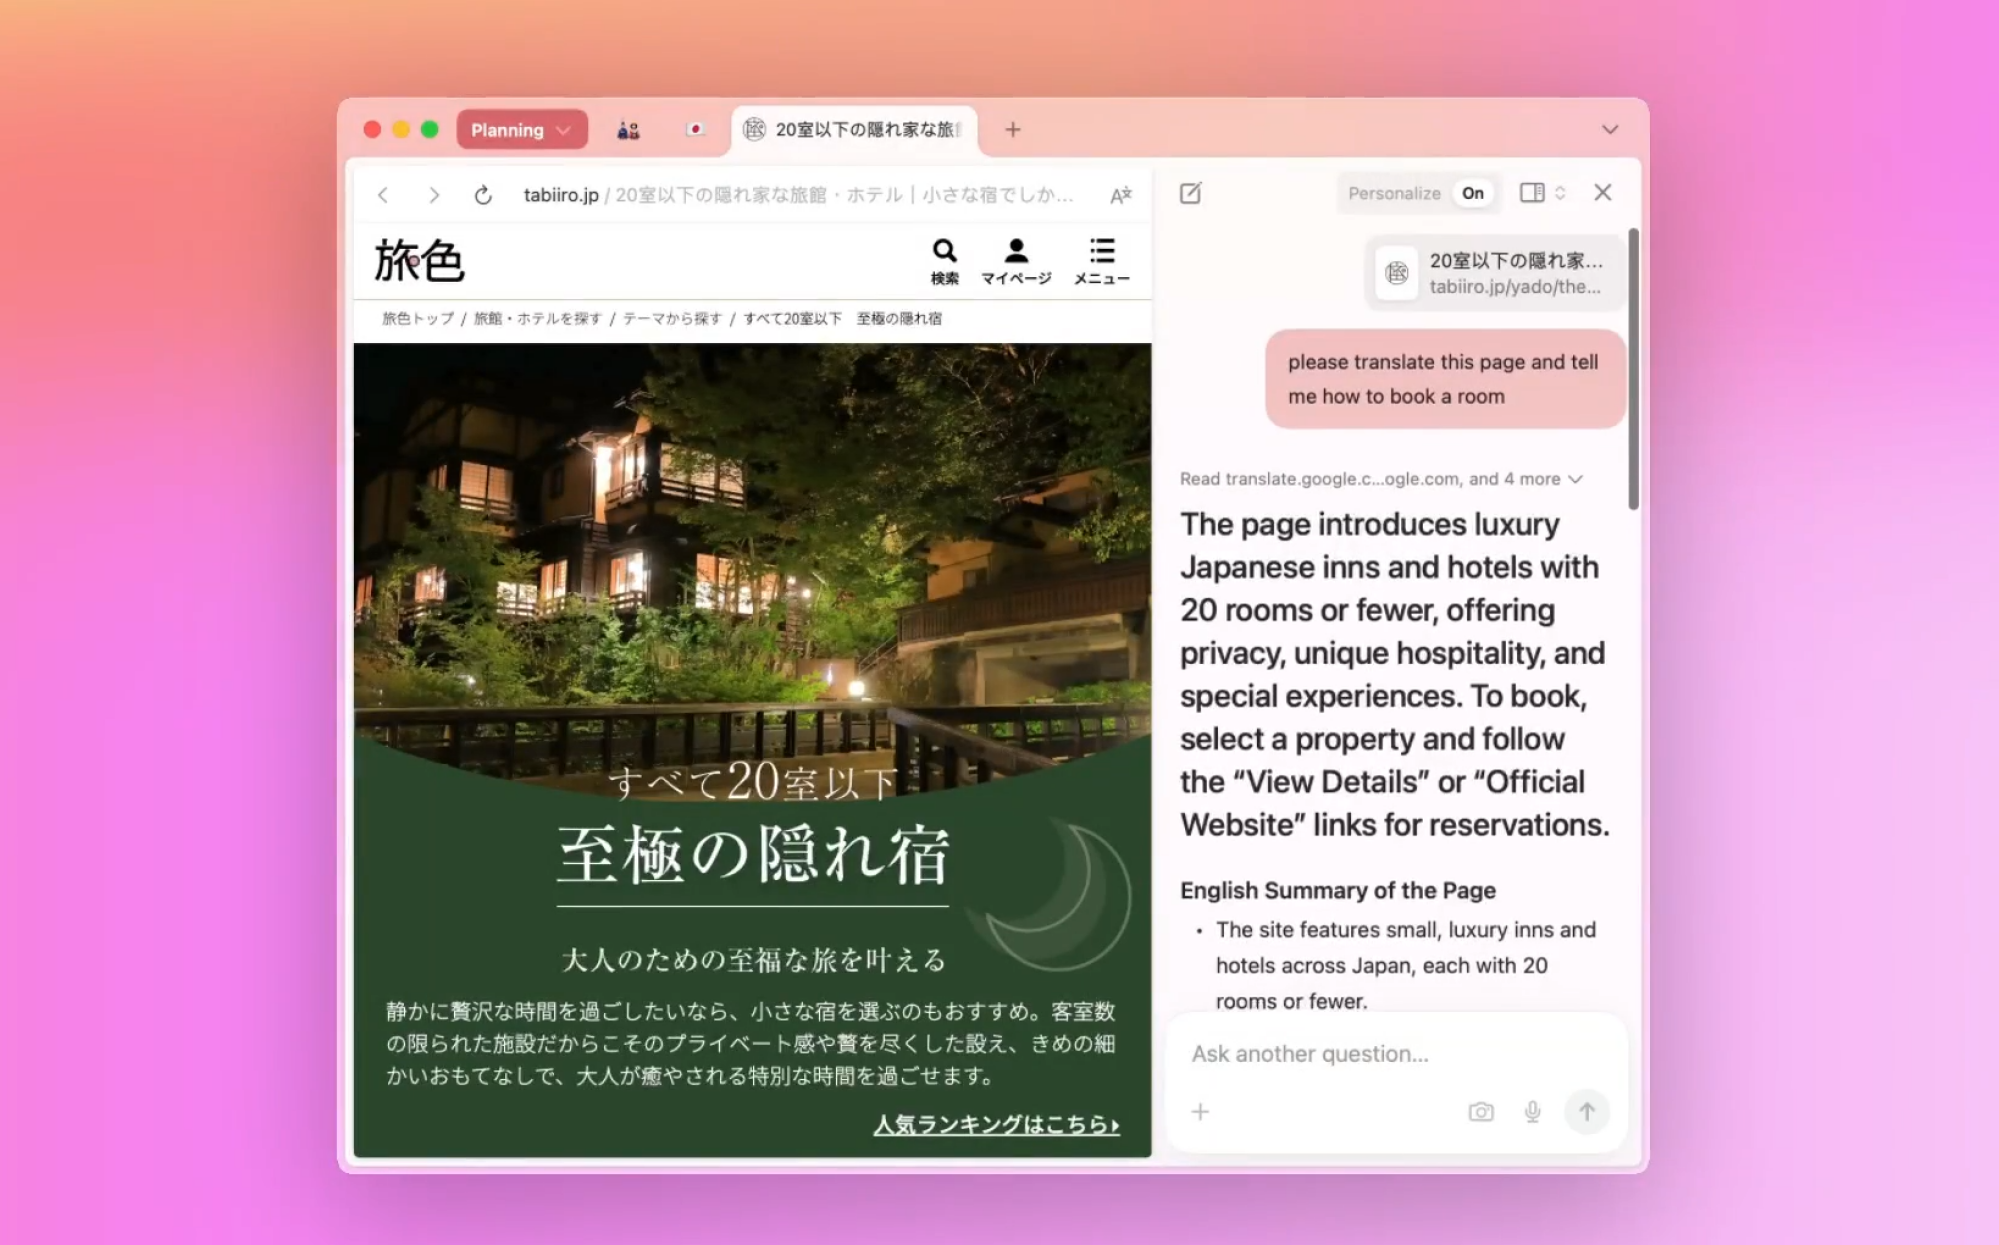The width and height of the screenshot is (1999, 1245).
Task: Switch to the Japan flag tab
Action: [x=695, y=130]
